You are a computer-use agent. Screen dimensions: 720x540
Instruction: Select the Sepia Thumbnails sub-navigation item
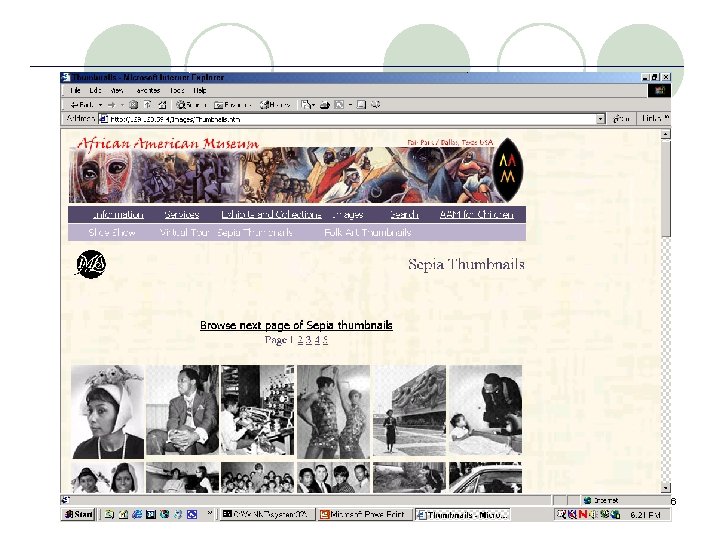(x=255, y=232)
